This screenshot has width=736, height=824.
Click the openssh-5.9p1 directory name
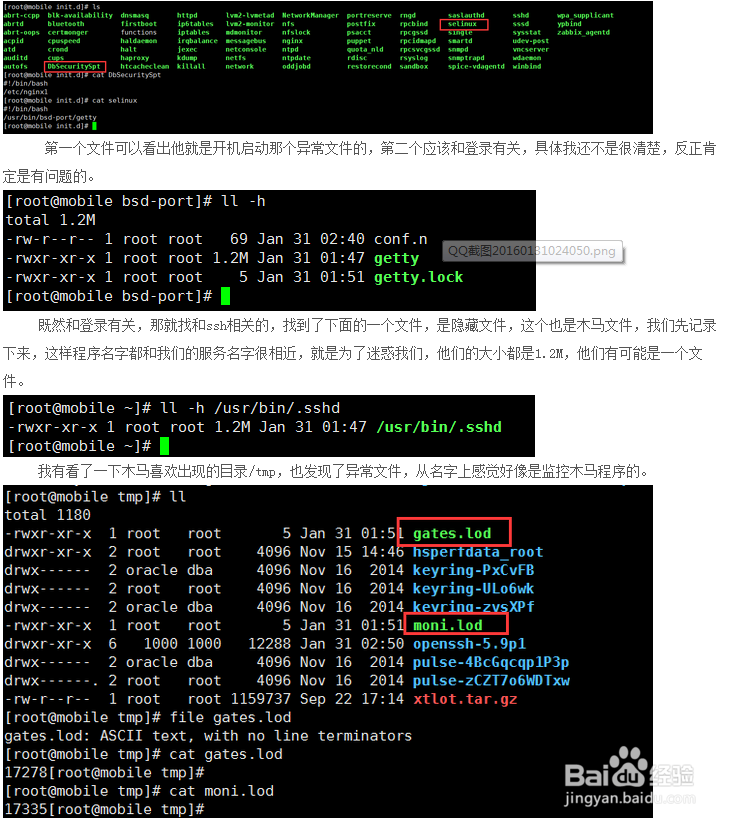(469, 644)
